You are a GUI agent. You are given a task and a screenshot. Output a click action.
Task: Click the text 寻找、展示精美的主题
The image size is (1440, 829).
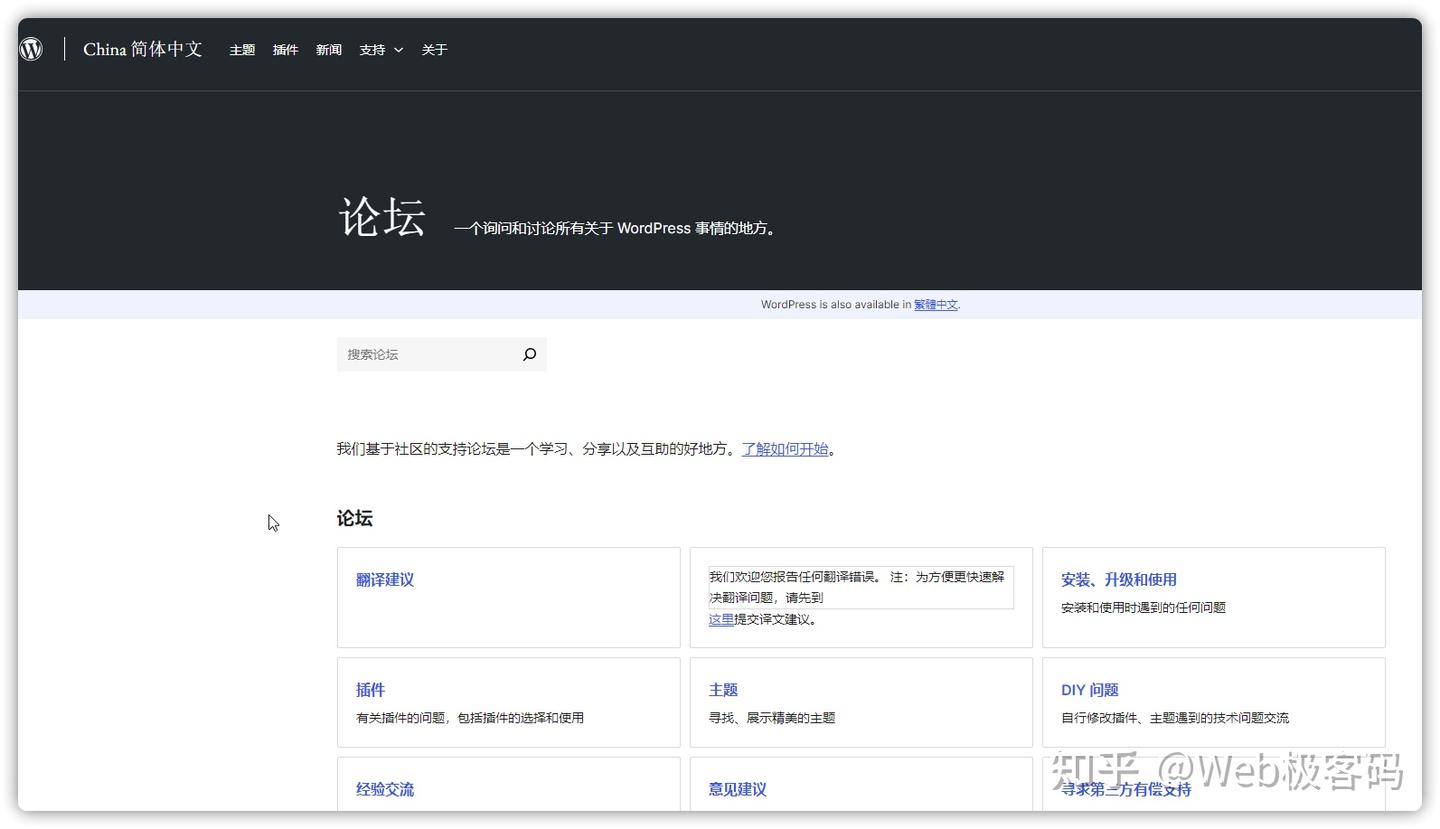pyautogui.click(x=772, y=718)
